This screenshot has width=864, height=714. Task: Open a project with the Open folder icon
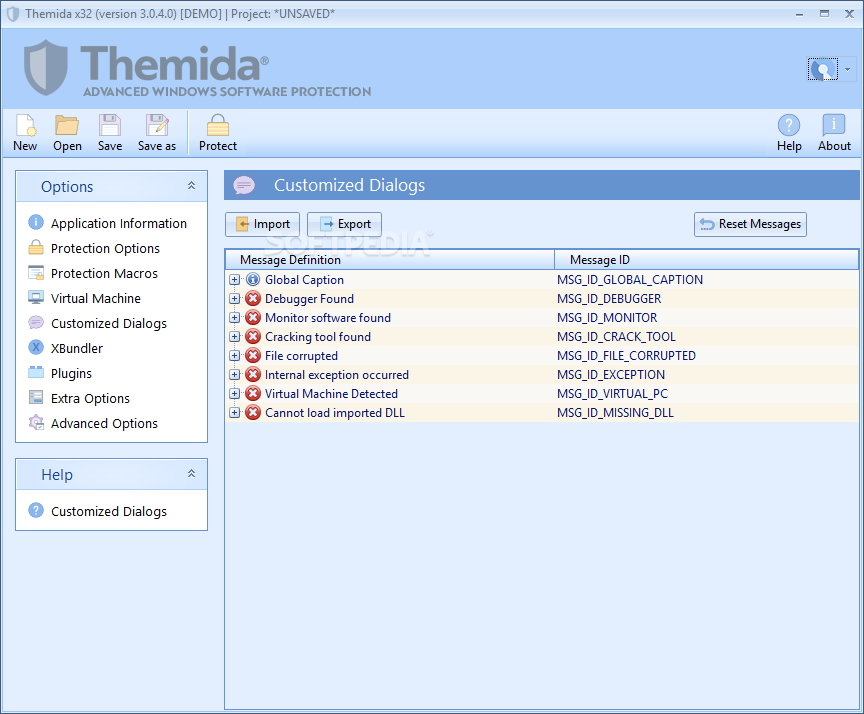(67, 125)
